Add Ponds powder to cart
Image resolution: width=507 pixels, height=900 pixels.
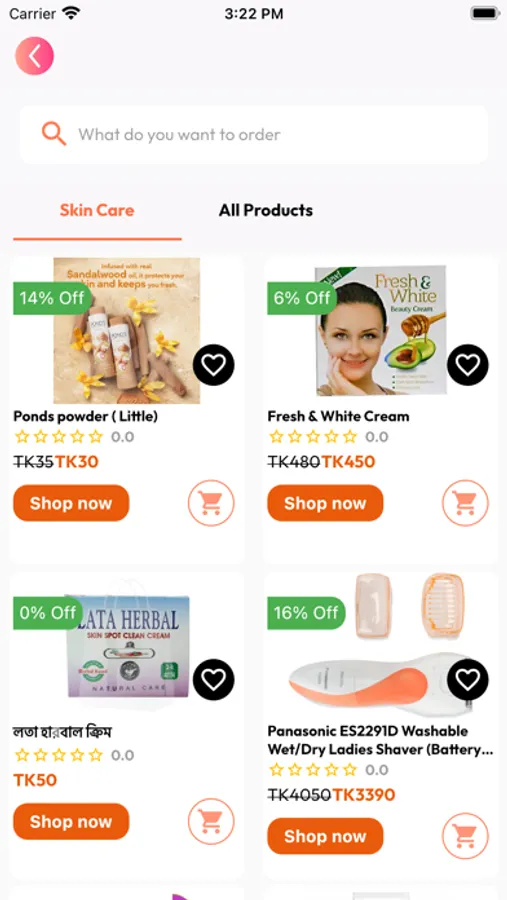(211, 503)
